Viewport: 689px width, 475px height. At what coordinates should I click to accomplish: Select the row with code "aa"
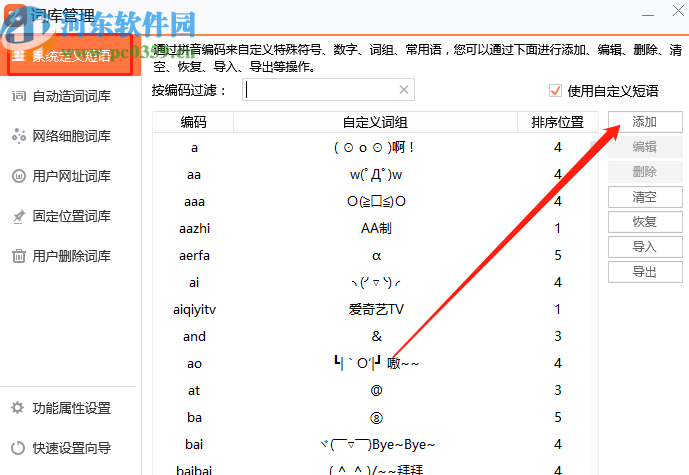coord(372,174)
